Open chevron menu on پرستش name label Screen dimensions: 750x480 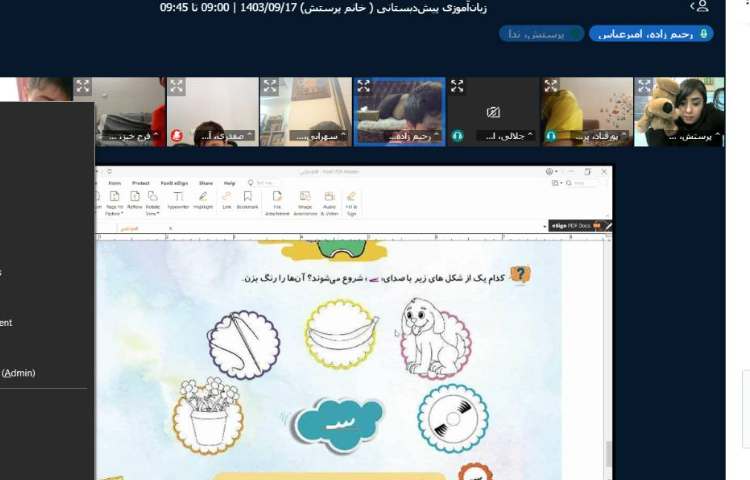[x=717, y=135]
